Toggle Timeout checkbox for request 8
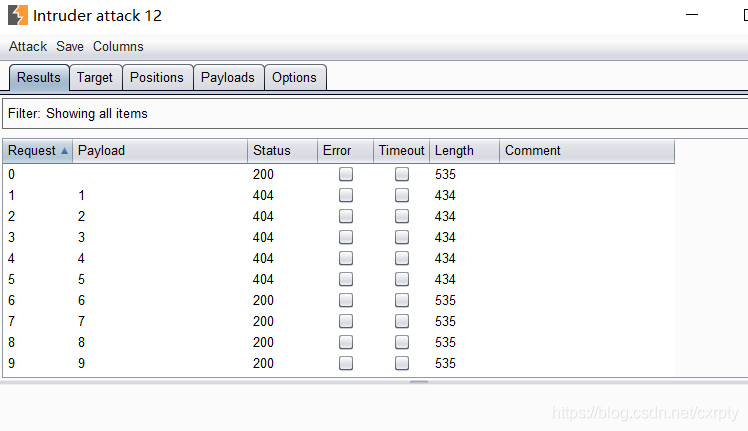This screenshot has width=748, height=431. pyautogui.click(x=402, y=342)
